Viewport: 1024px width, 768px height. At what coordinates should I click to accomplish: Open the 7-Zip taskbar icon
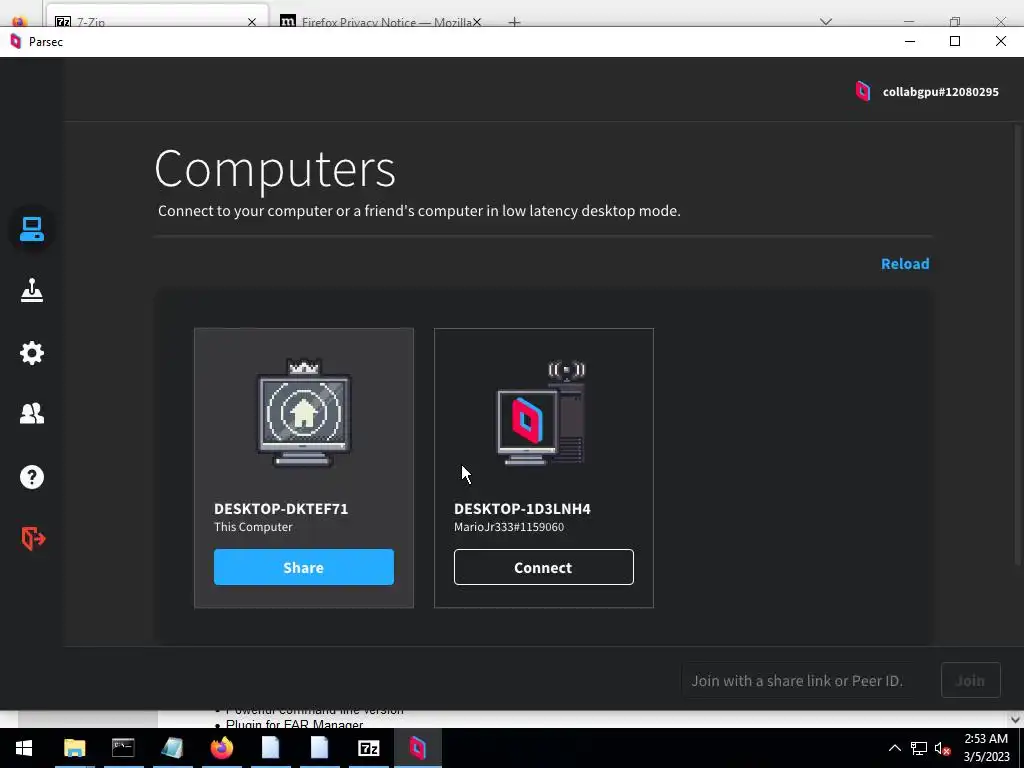(369, 748)
